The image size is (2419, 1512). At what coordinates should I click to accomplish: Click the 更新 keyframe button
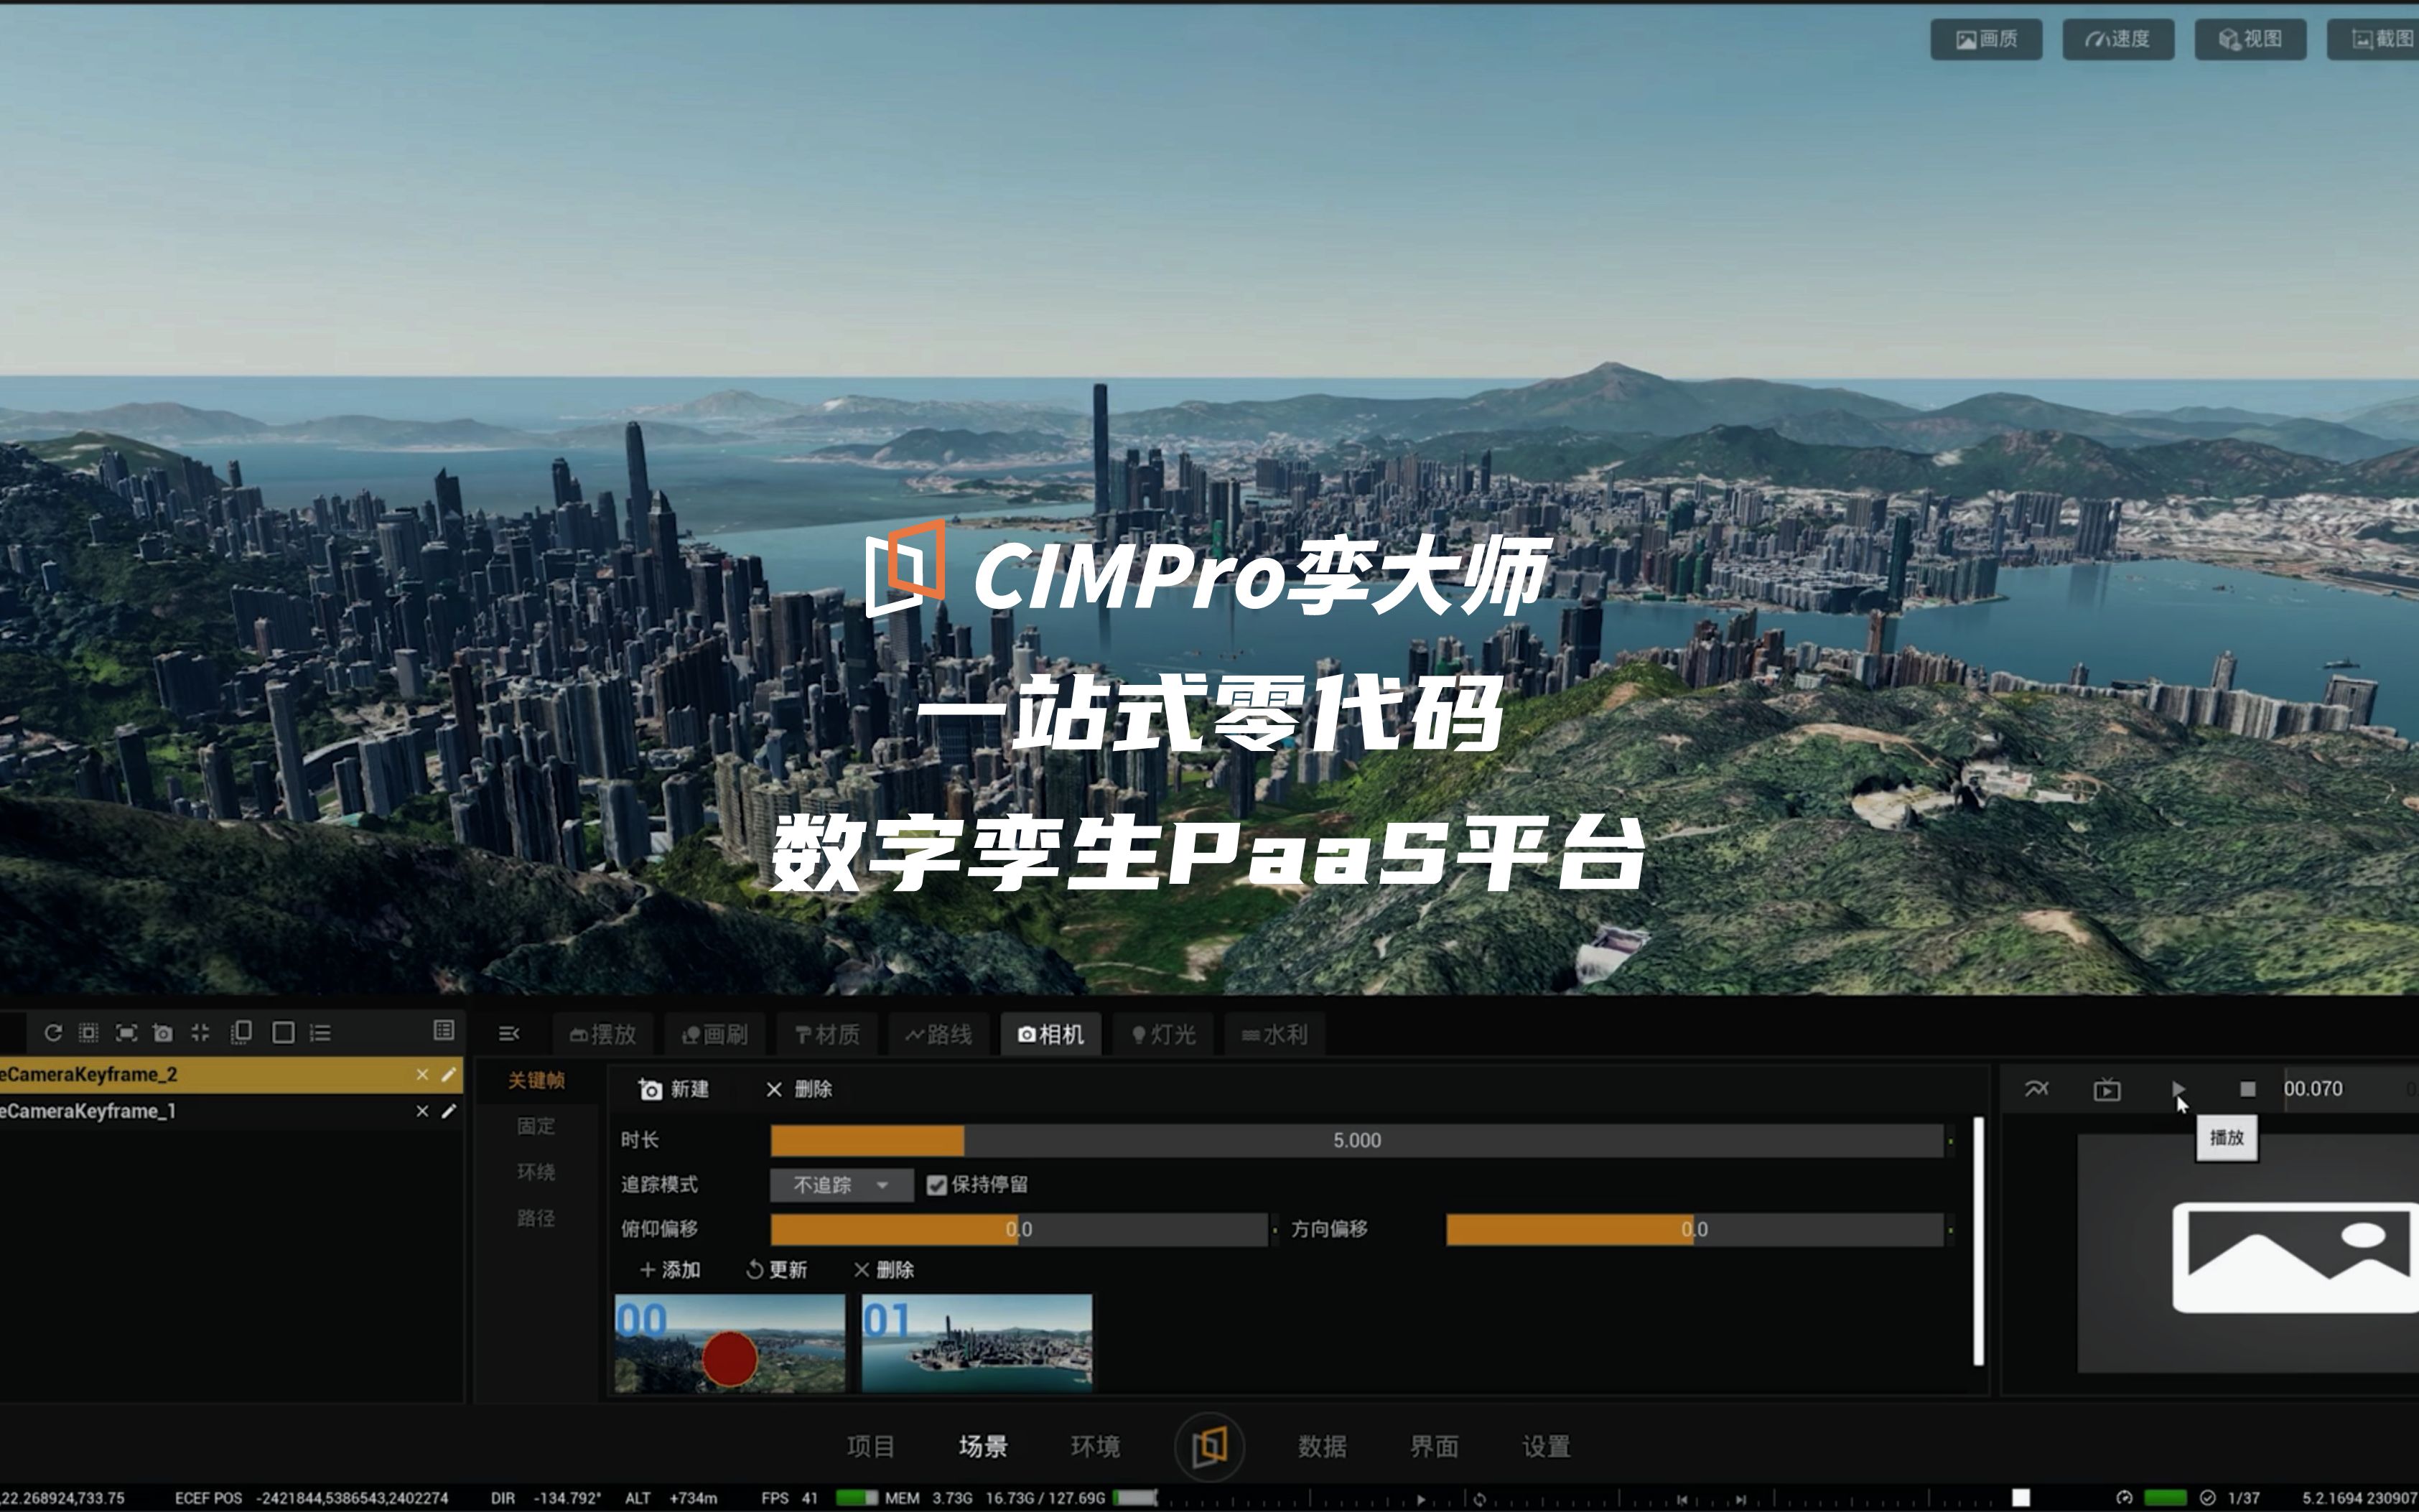776,1271
